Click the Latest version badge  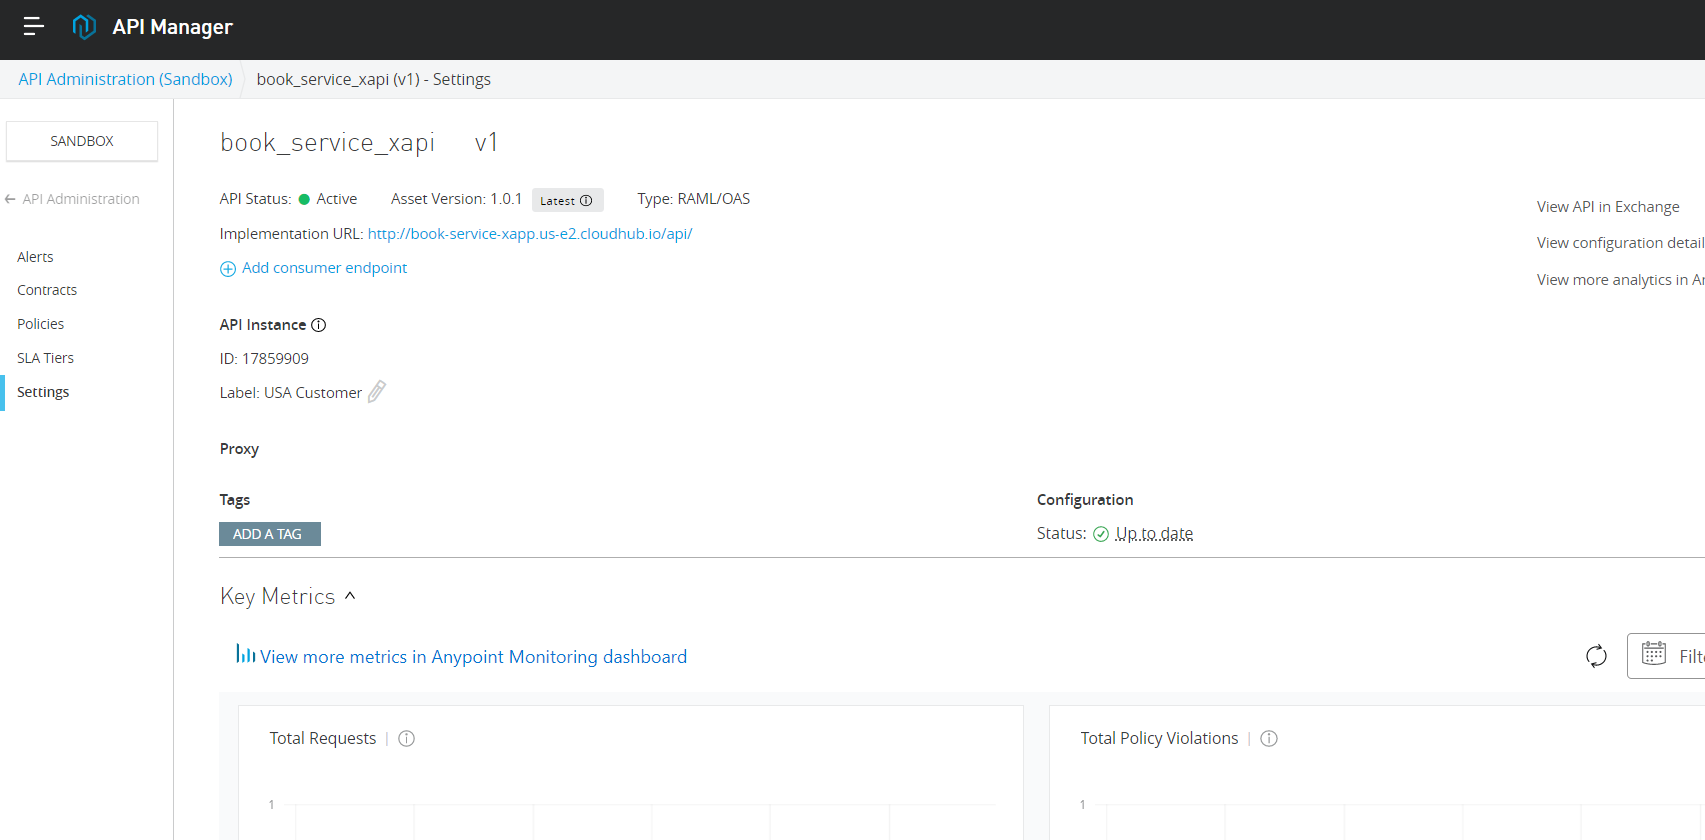(x=568, y=200)
